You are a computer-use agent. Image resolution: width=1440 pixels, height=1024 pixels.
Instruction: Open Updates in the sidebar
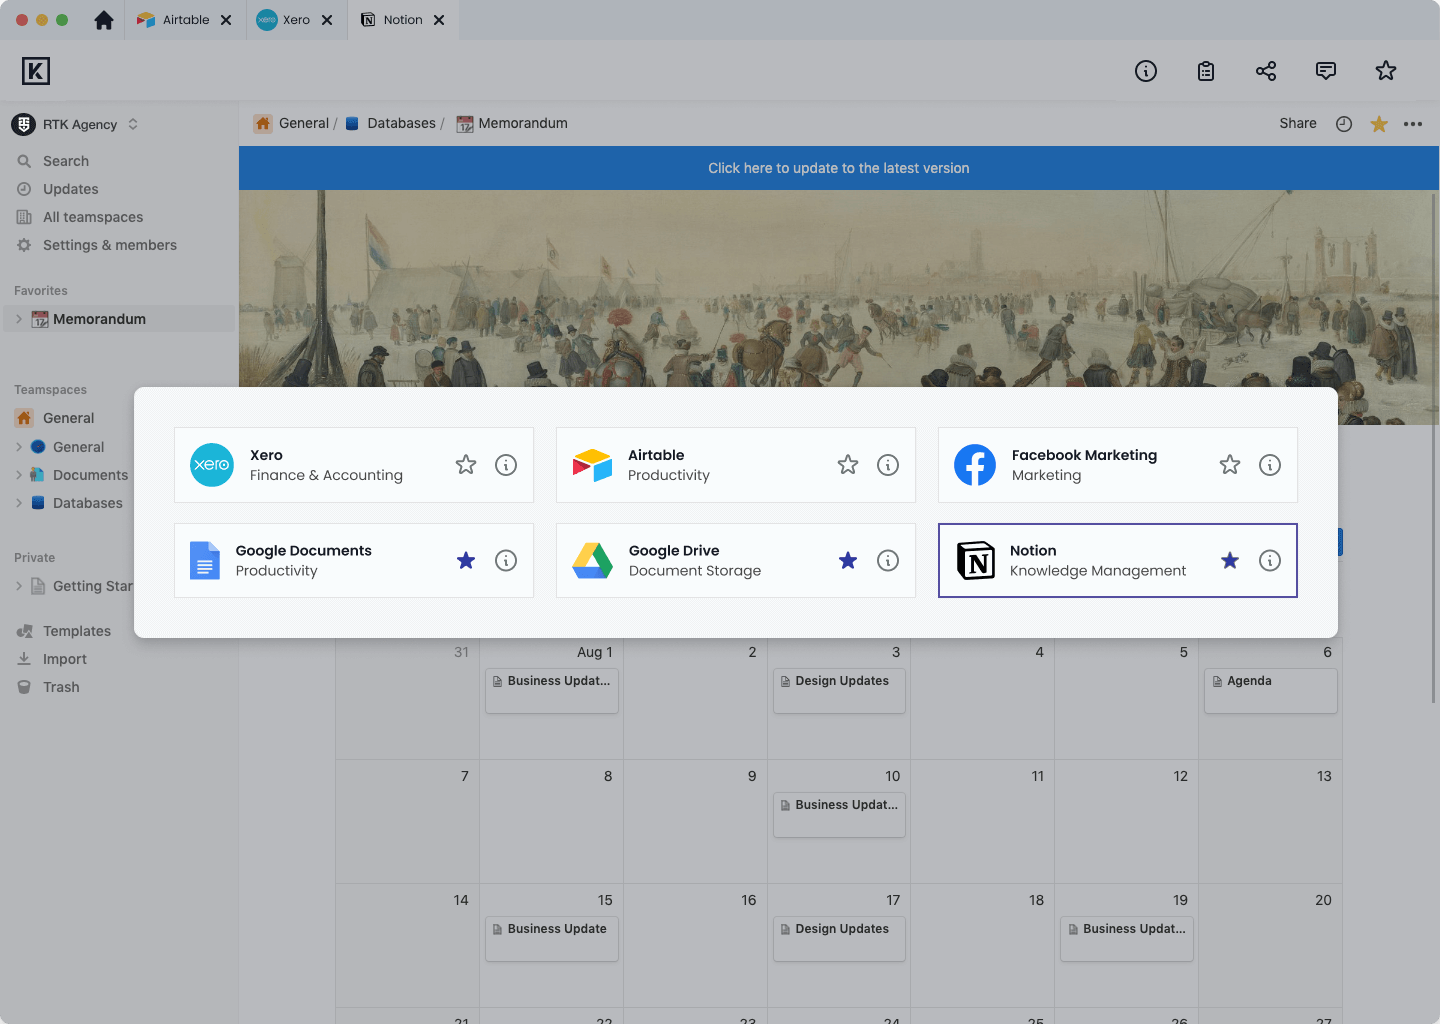point(71,189)
